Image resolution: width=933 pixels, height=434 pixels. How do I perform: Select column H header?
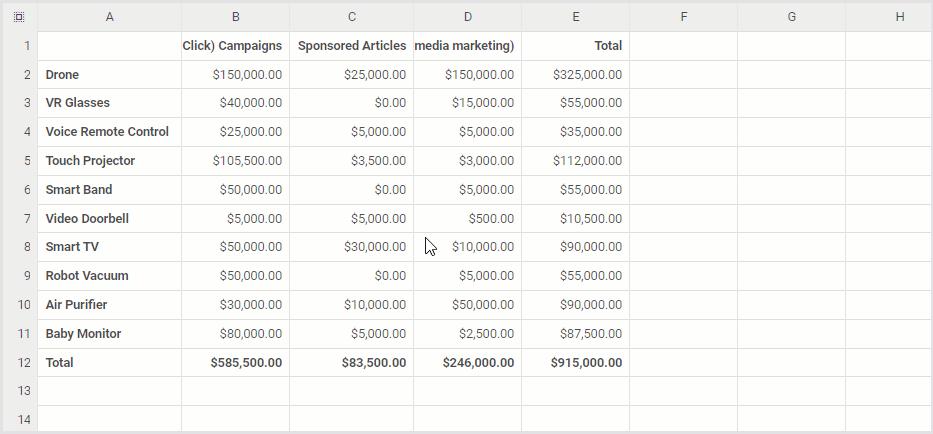pyautogui.click(x=899, y=16)
